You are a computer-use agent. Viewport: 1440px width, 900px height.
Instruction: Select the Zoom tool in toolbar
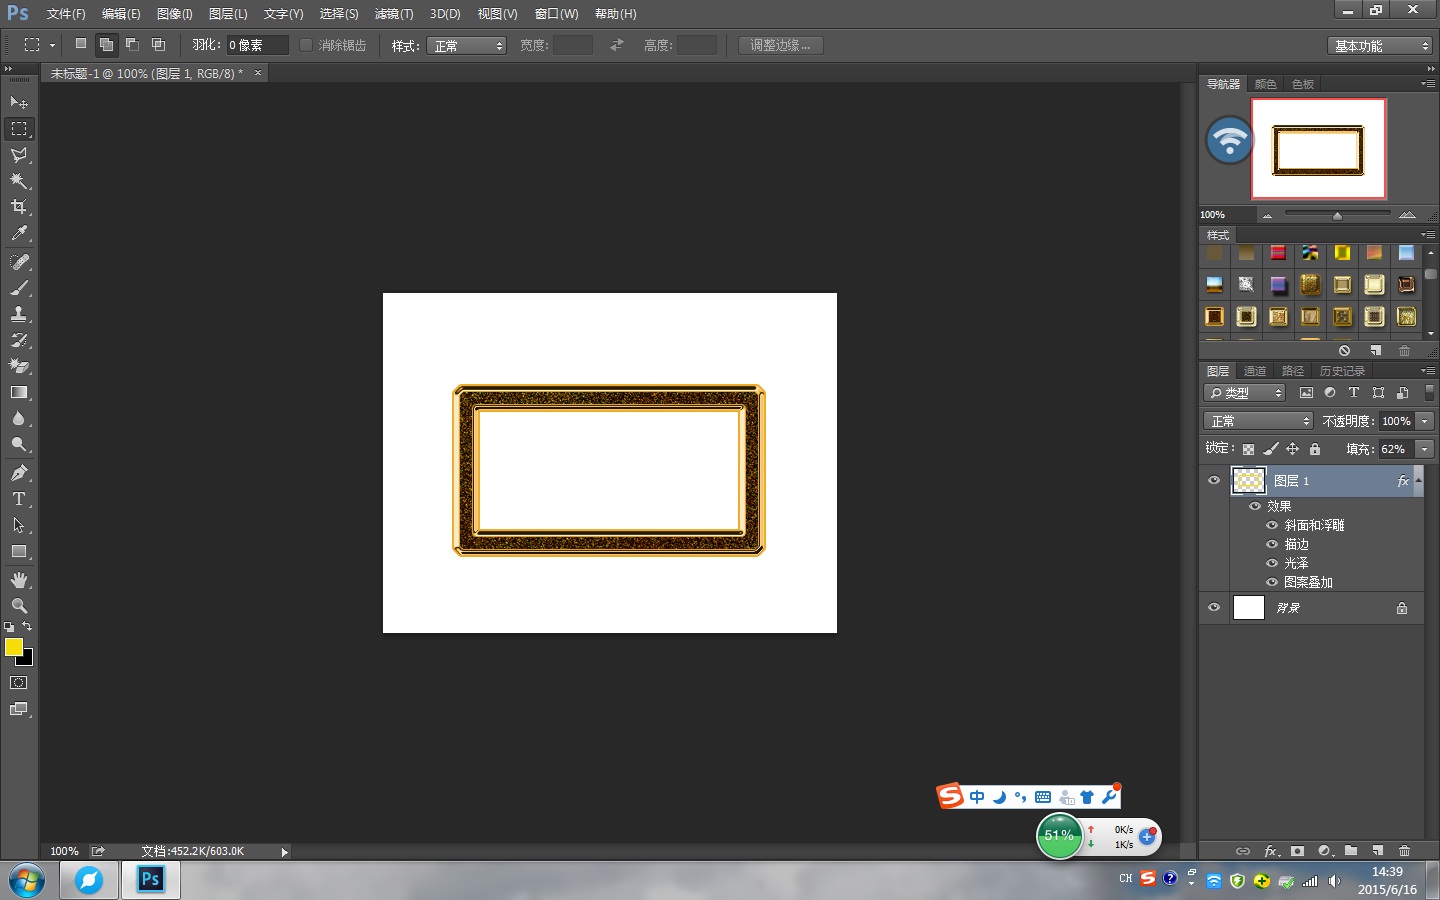coord(19,606)
